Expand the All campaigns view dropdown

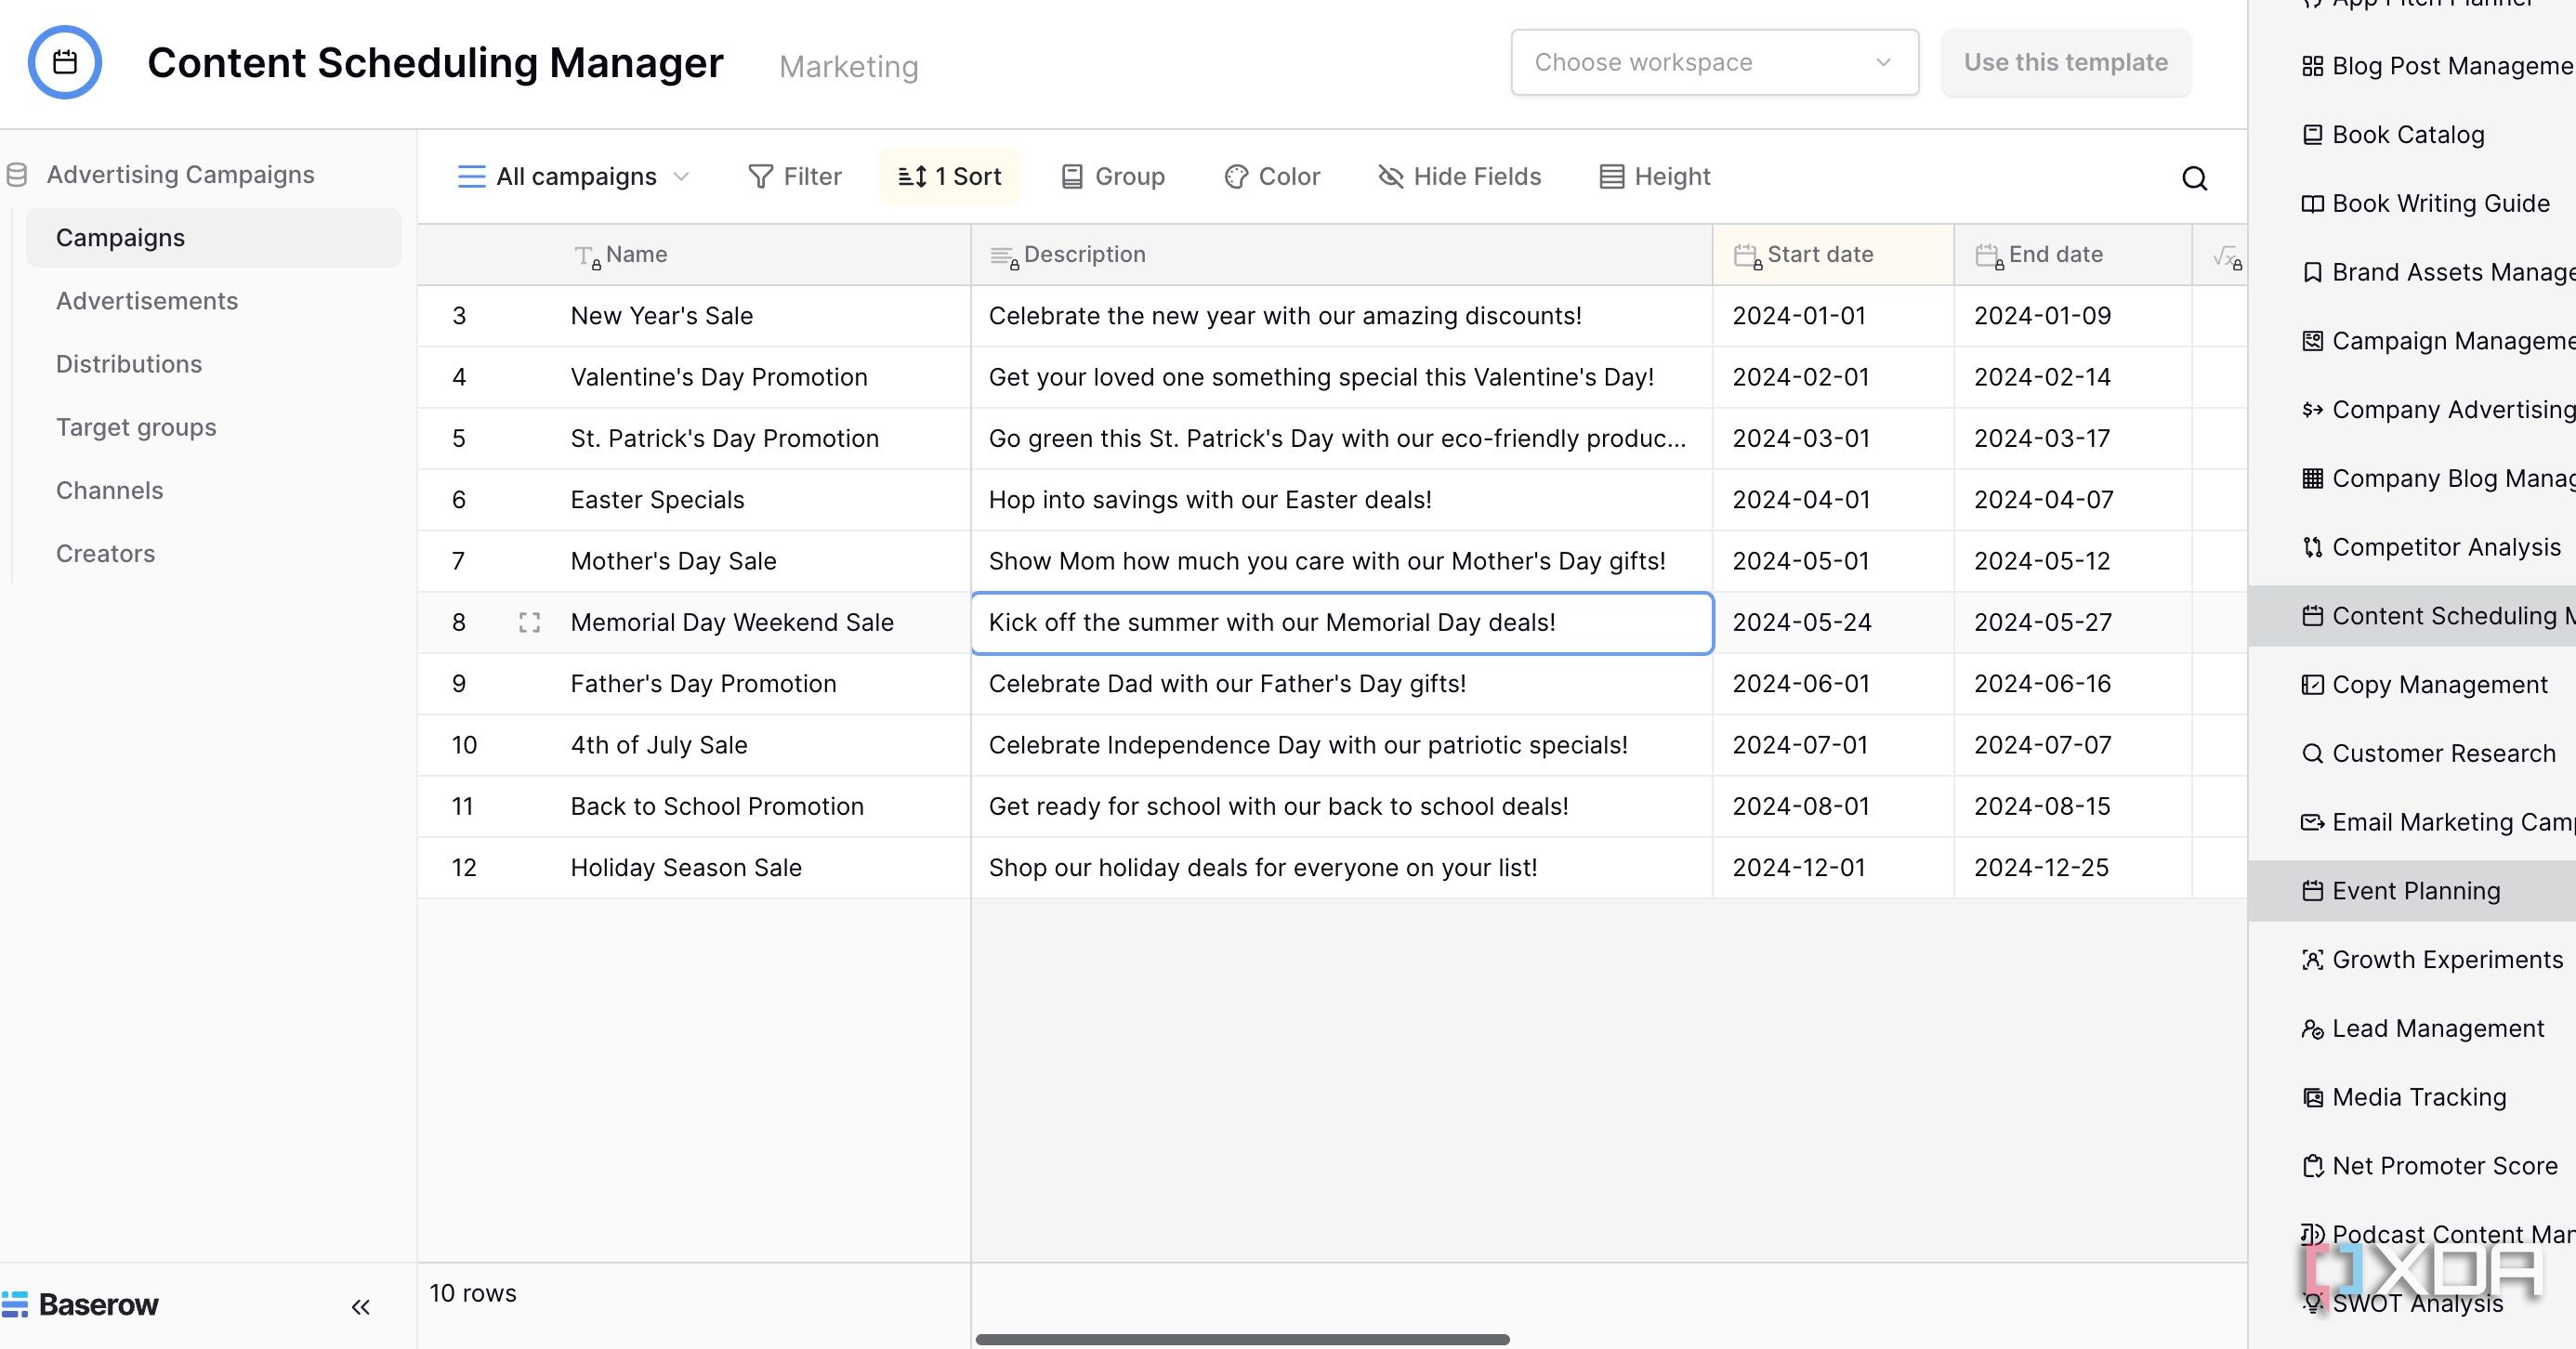click(574, 177)
